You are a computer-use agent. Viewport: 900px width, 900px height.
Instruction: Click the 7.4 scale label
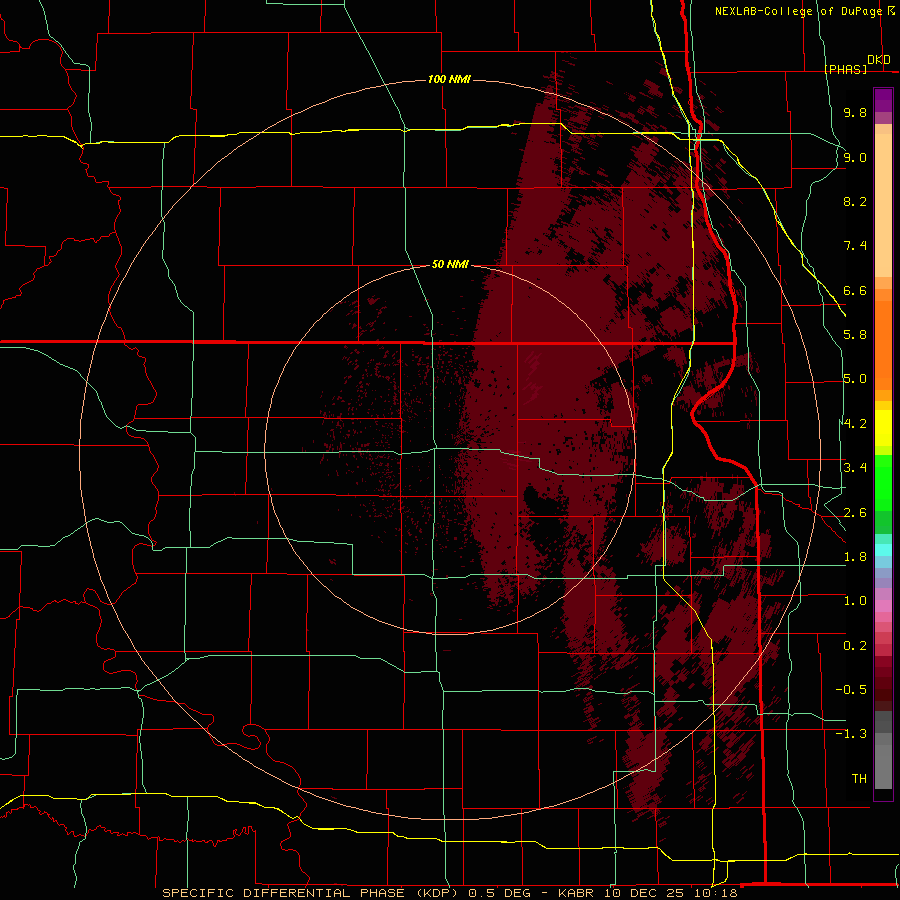pyautogui.click(x=855, y=246)
